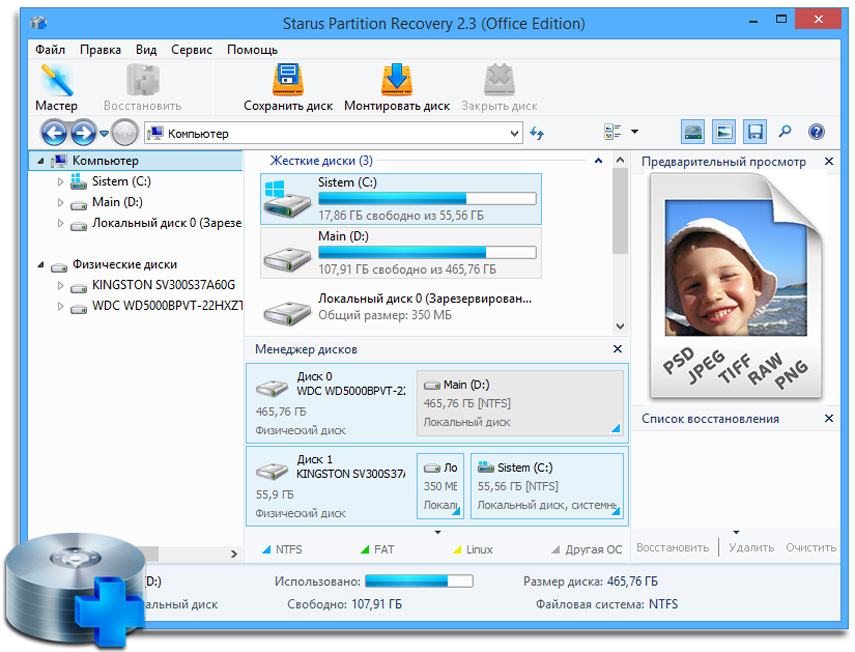Toggle the disk manager panel button
The image size is (855, 652).
coord(693,131)
